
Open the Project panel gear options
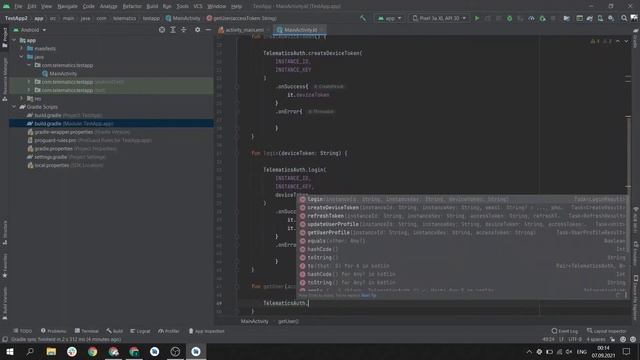[x=198, y=30]
